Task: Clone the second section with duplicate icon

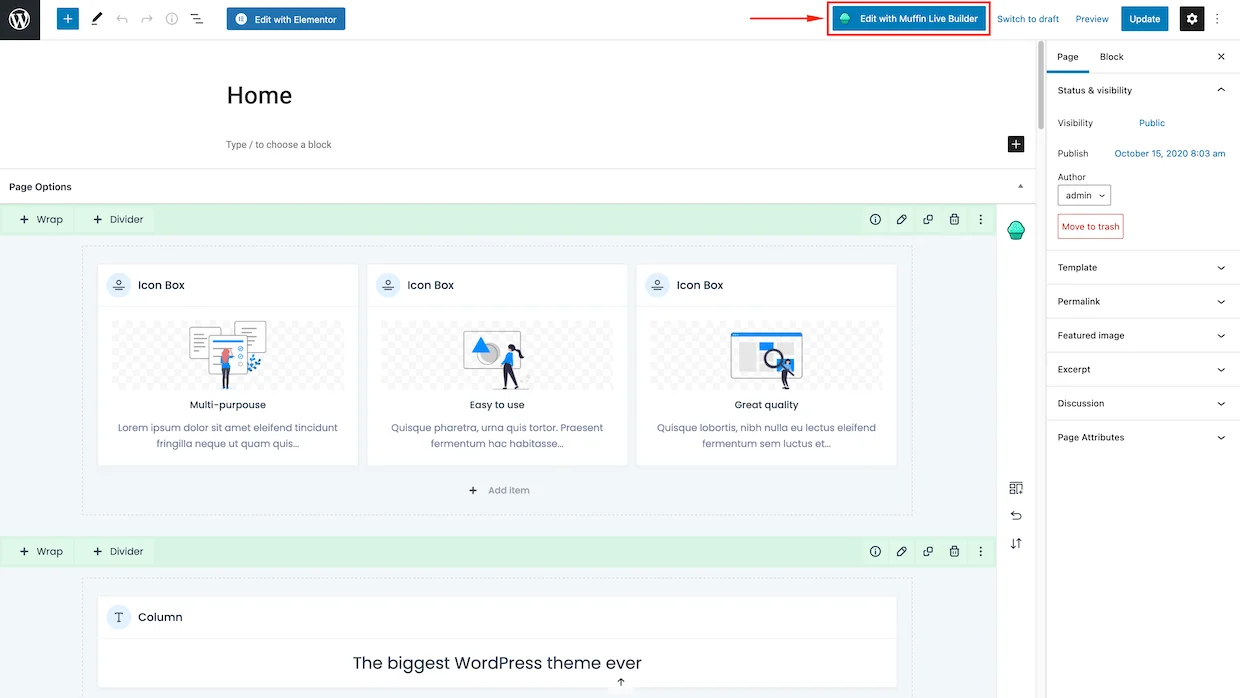Action: click(x=928, y=552)
